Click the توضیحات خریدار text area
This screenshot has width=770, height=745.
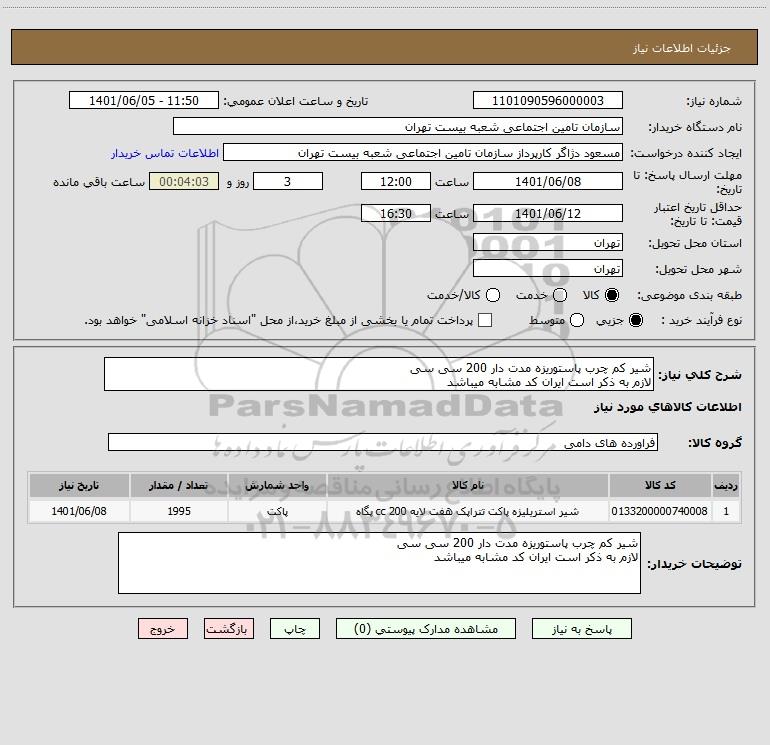(x=379, y=563)
